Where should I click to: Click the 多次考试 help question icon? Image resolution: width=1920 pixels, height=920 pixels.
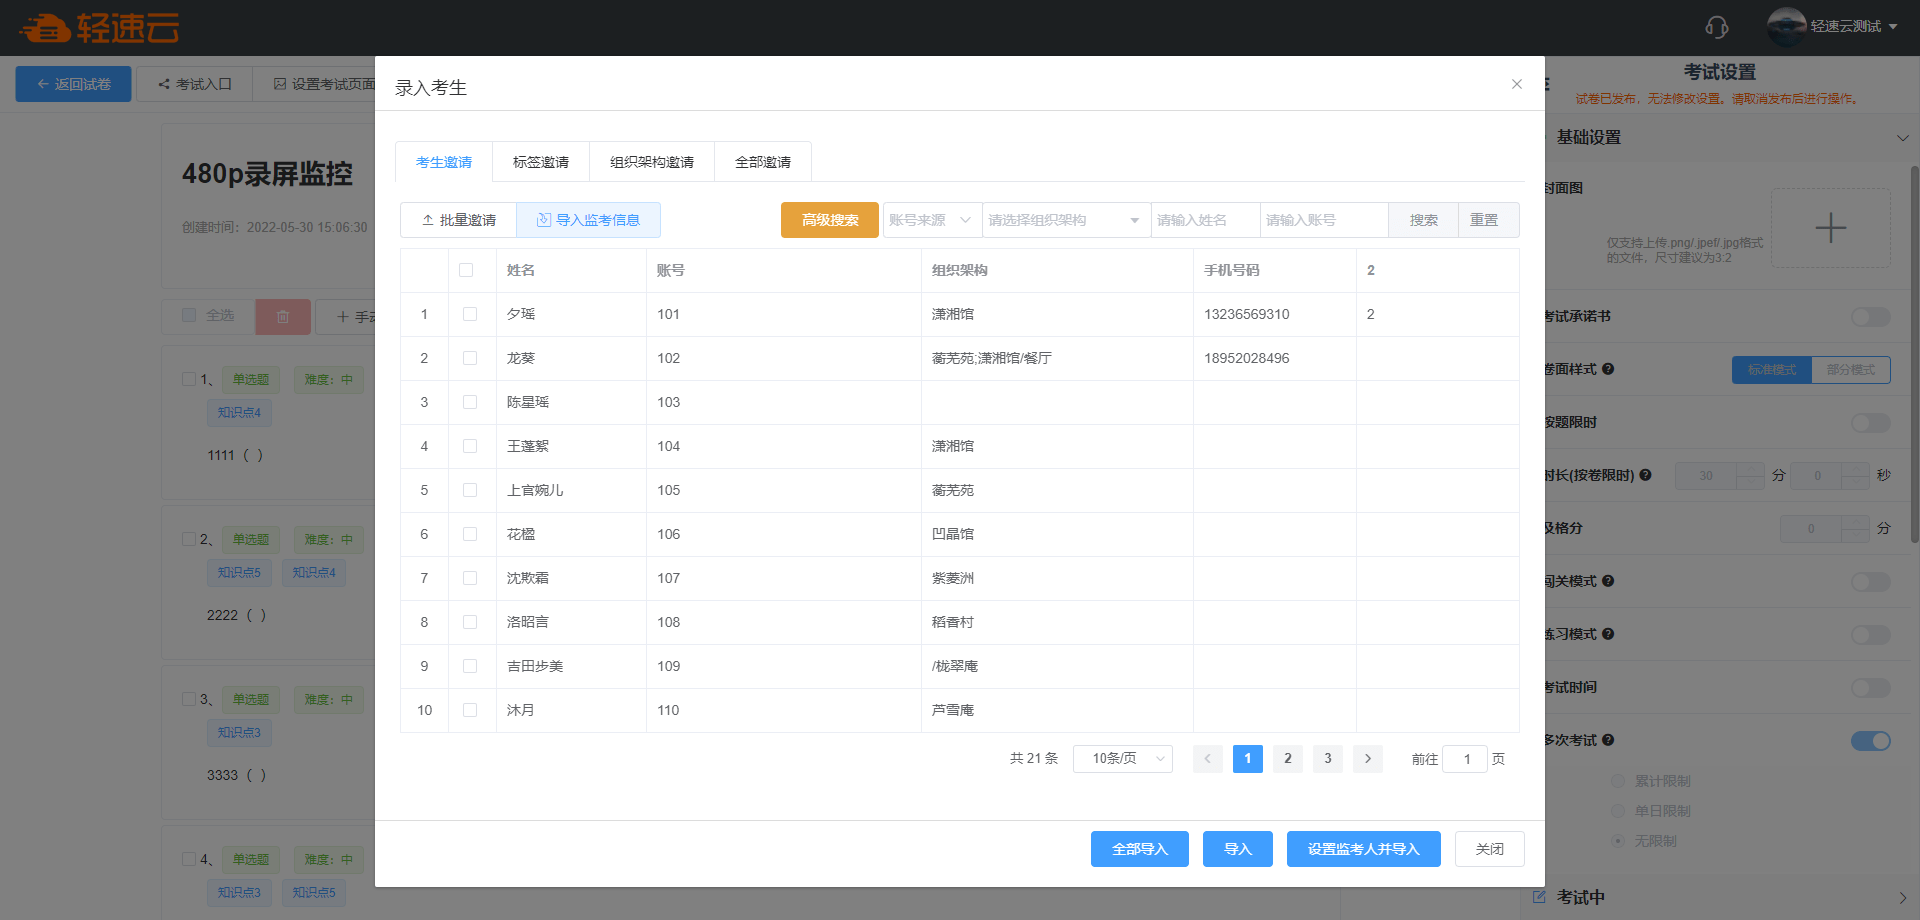pos(1608,740)
